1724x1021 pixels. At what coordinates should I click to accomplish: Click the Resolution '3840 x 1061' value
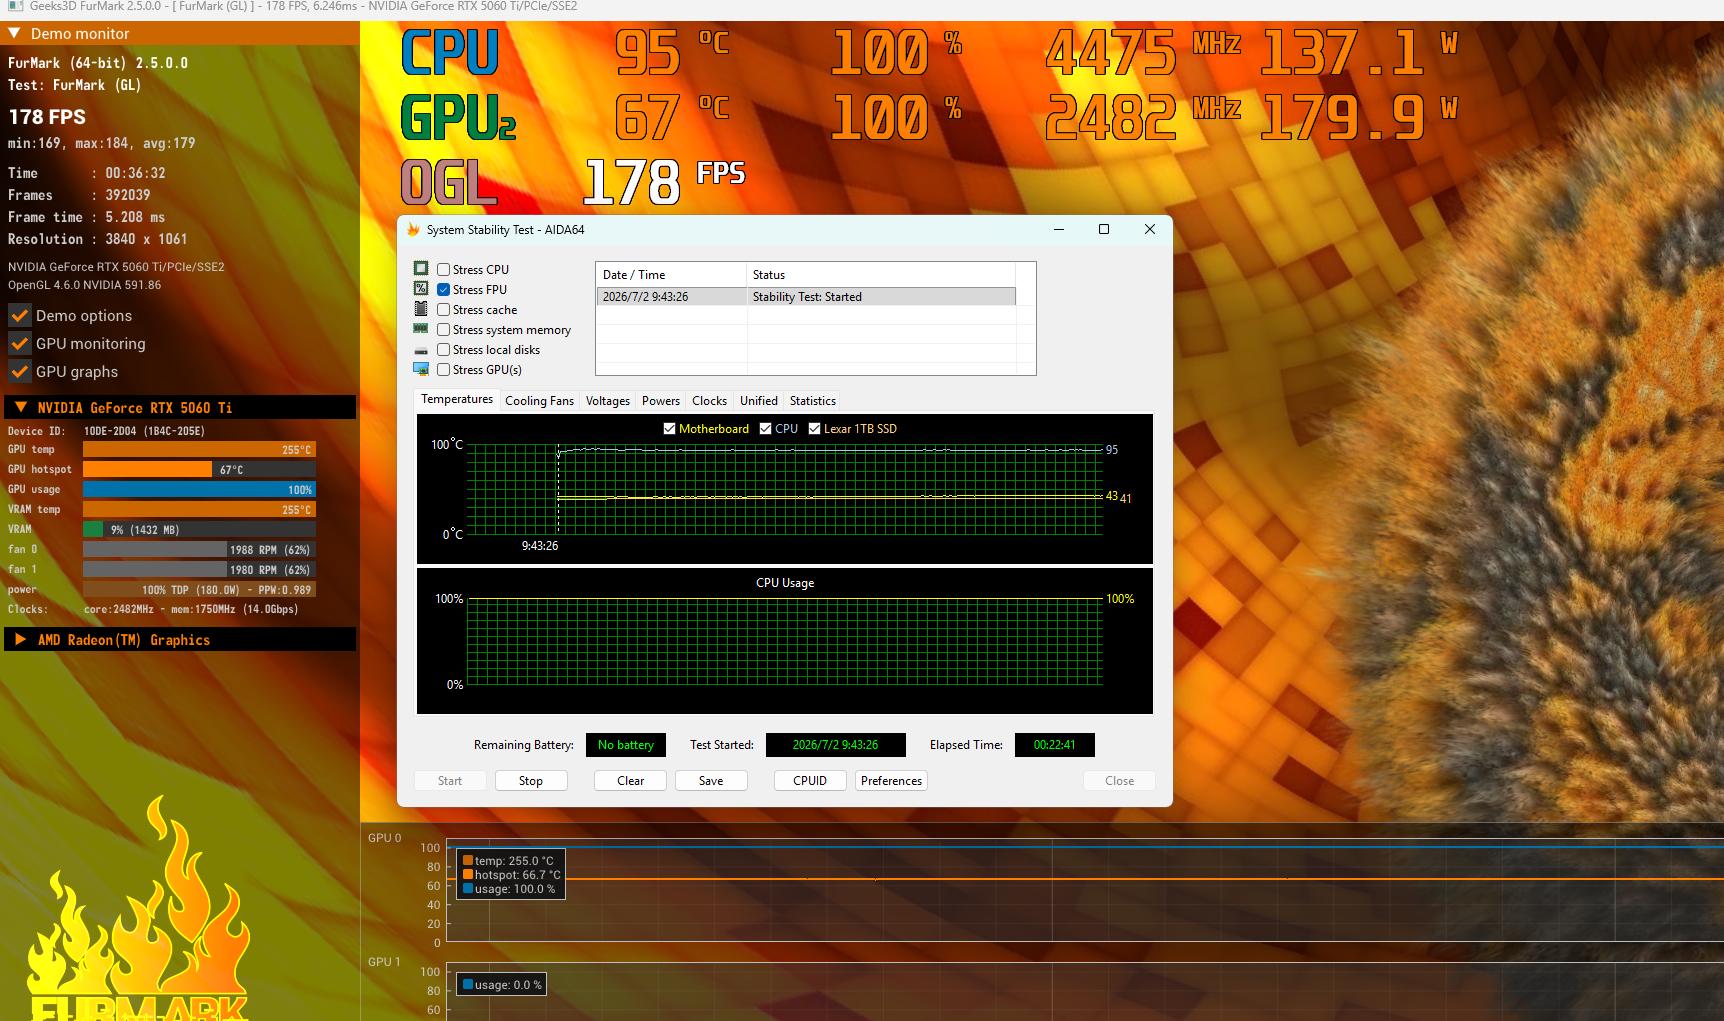pyautogui.click(x=146, y=239)
